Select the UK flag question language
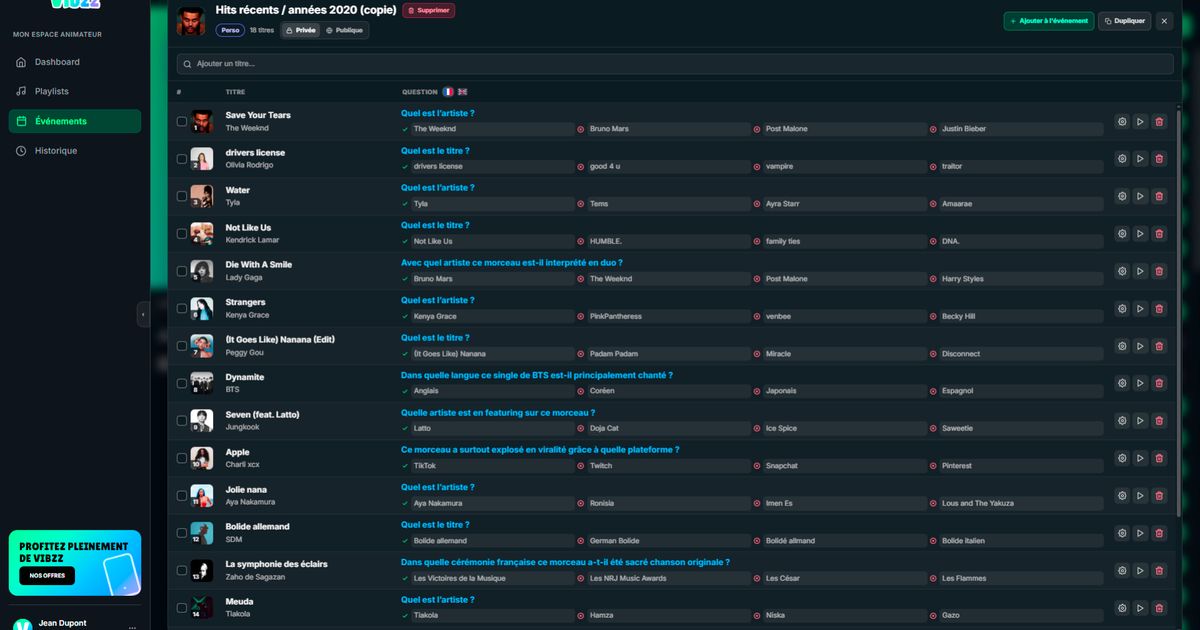Screen dimensions: 1200x630 pyautogui.click(x=463, y=92)
